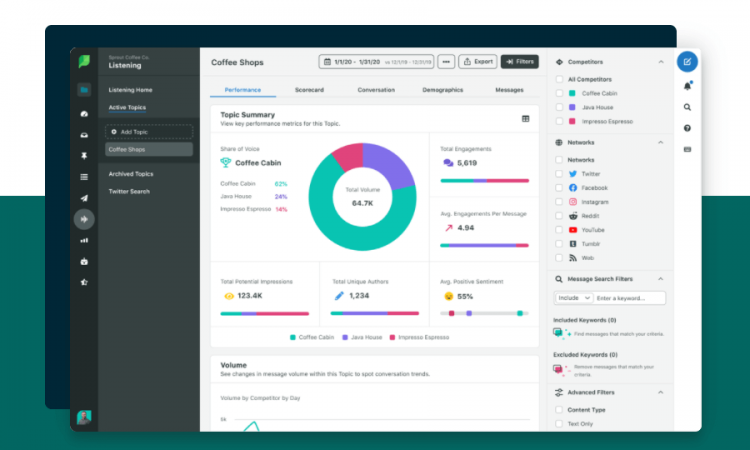Screen dimensions: 750x450
Task: Click the table view icon in Topic Summary
Action: point(526,118)
